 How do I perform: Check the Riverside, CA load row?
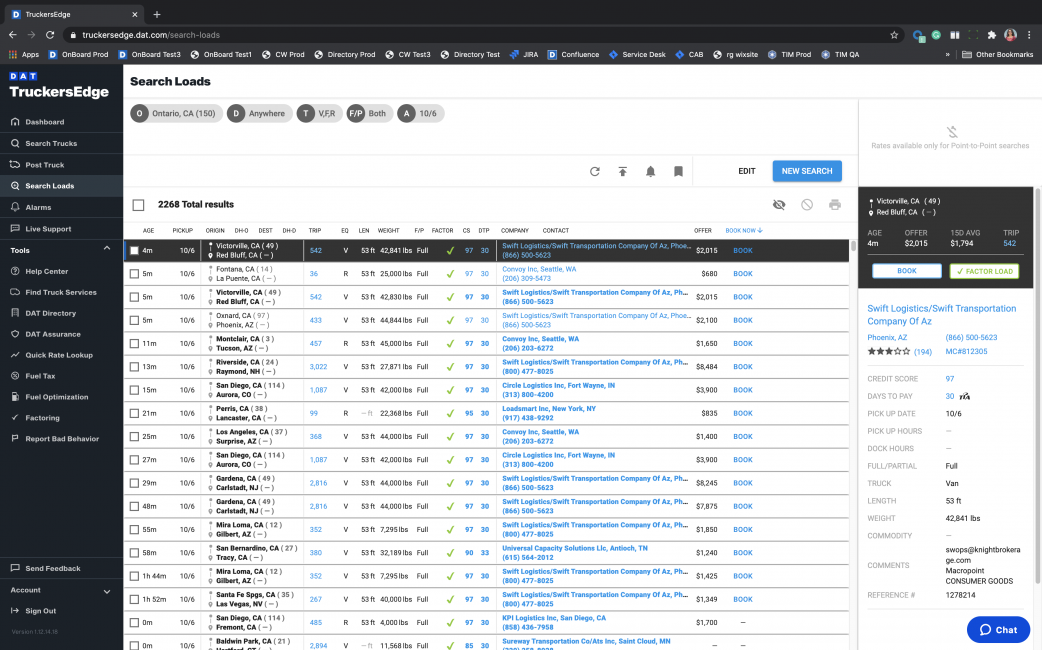click(134, 367)
